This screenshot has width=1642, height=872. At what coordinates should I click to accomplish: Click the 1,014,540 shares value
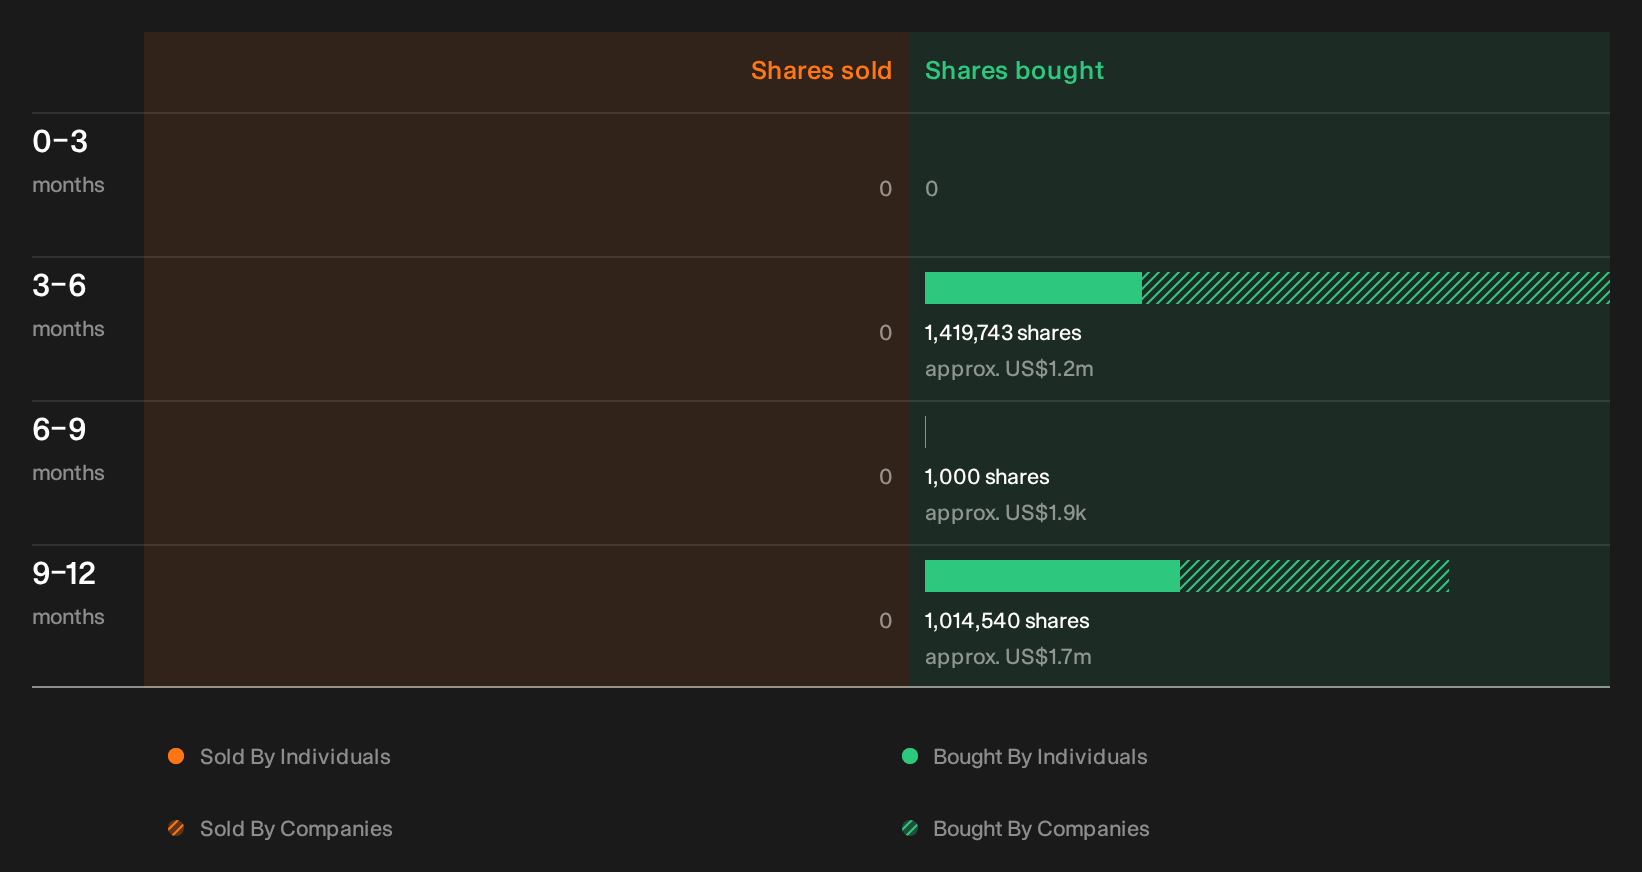click(1007, 621)
